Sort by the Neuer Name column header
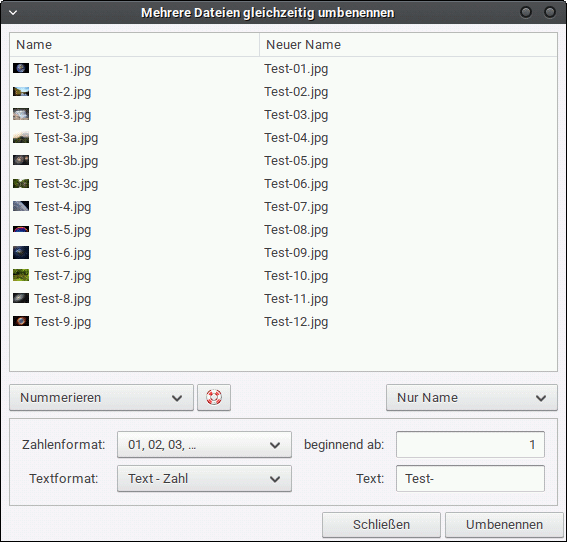567x542 pixels. click(x=408, y=44)
